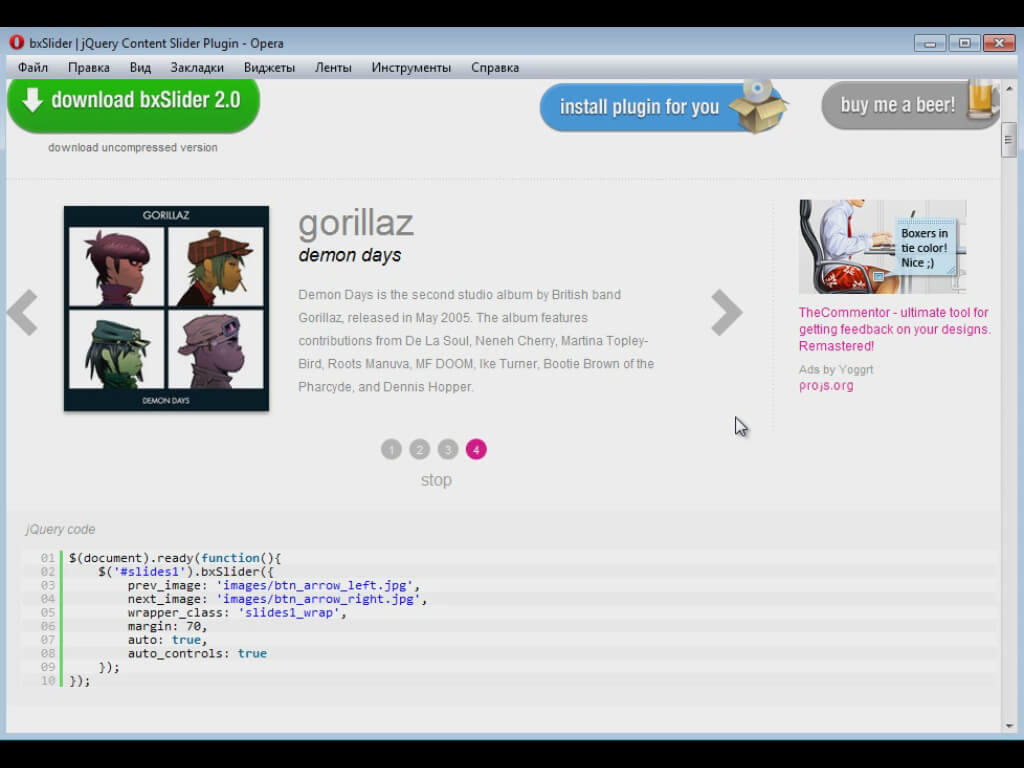This screenshot has width=1024, height=768.
Task: Click the jQuery code label
Action: click(61, 530)
